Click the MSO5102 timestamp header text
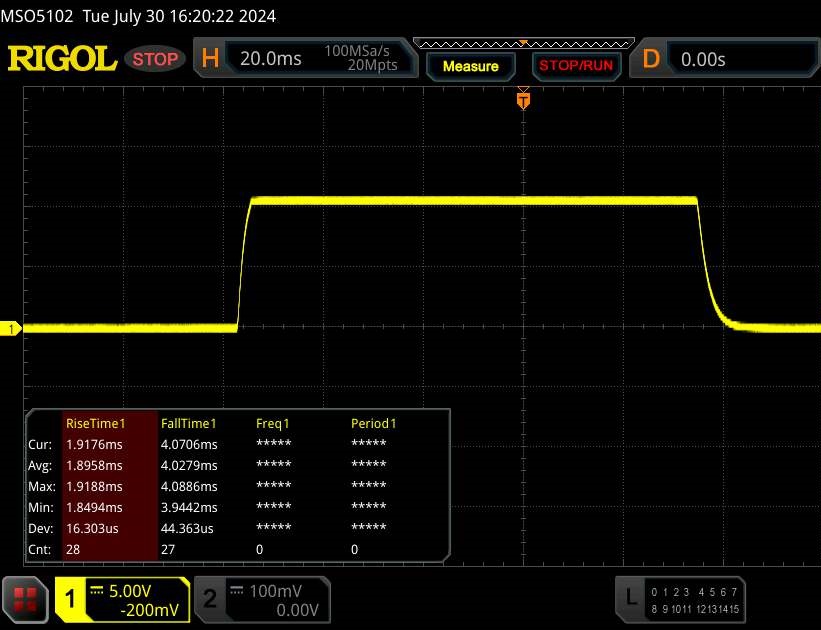This screenshot has width=821, height=630. pos(138,16)
